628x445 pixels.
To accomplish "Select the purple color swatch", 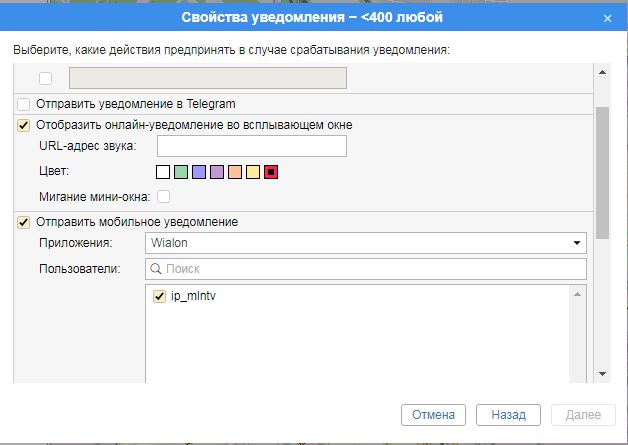I will click(x=217, y=172).
